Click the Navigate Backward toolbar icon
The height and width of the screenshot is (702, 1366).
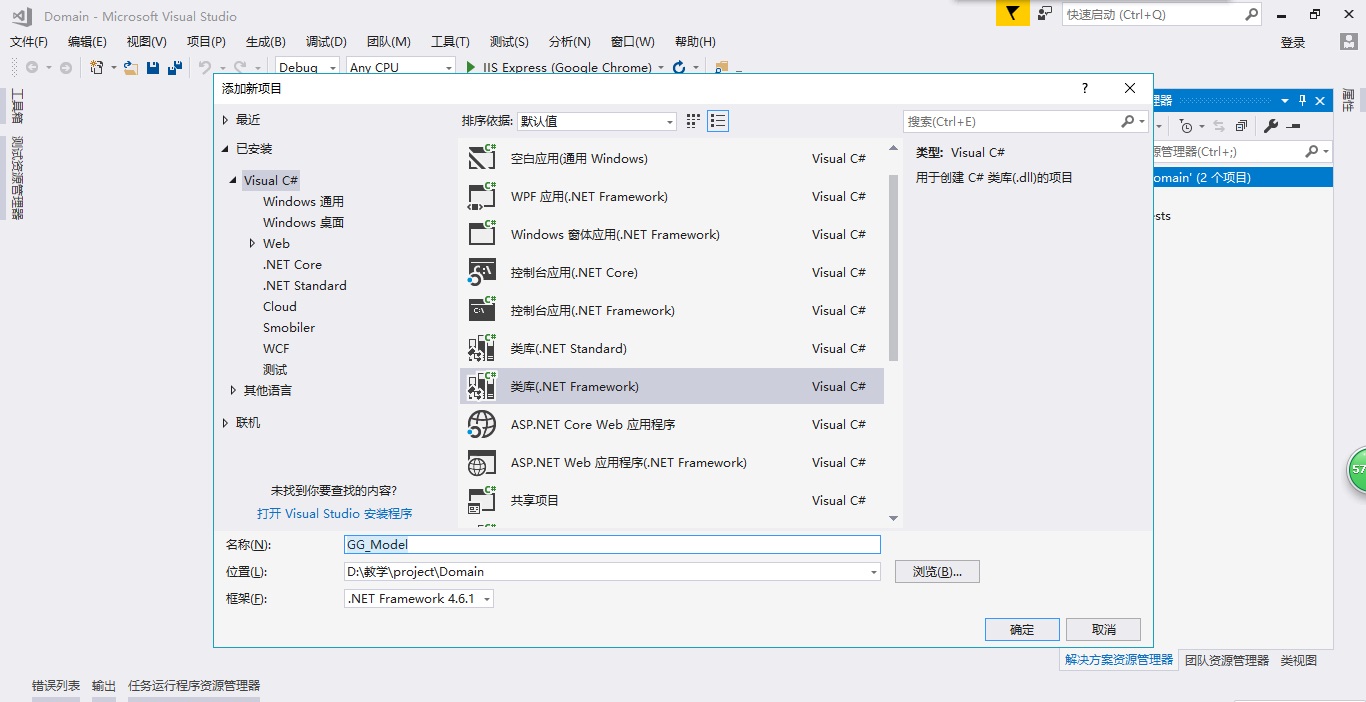tap(32, 67)
